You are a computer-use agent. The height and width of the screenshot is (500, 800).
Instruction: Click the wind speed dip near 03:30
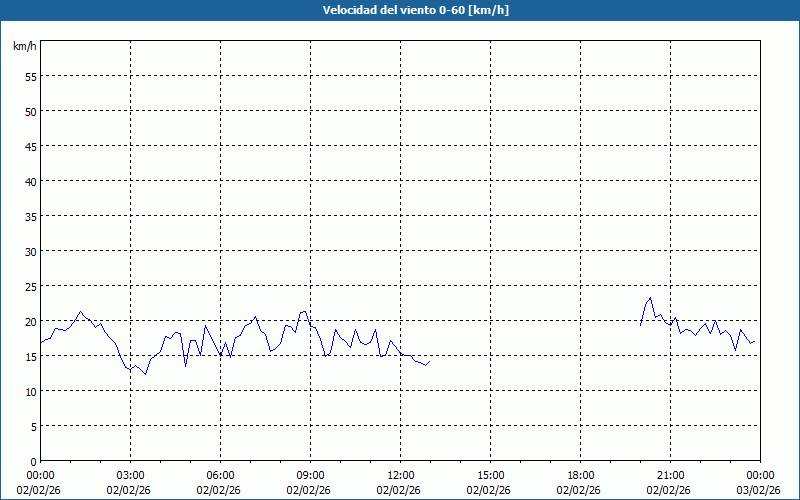coord(146,374)
